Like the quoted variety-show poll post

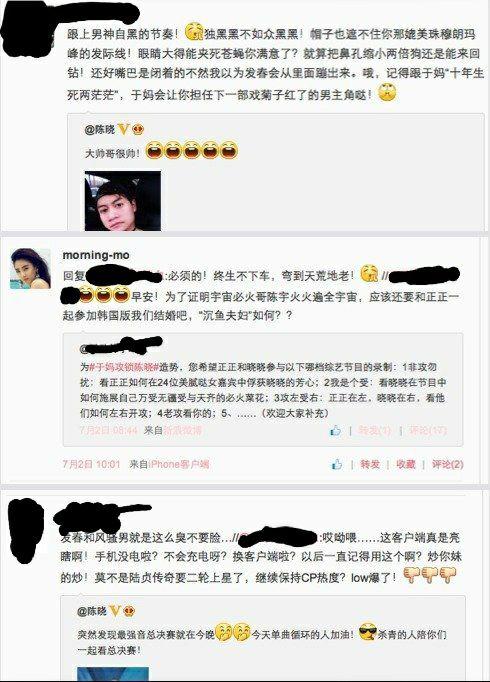335,431
